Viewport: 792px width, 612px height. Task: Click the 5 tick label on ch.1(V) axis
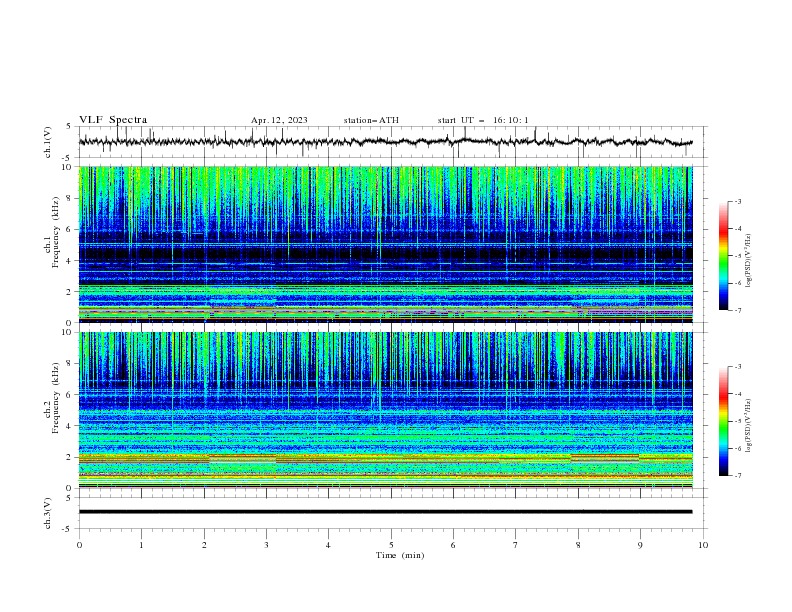coord(69,127)
